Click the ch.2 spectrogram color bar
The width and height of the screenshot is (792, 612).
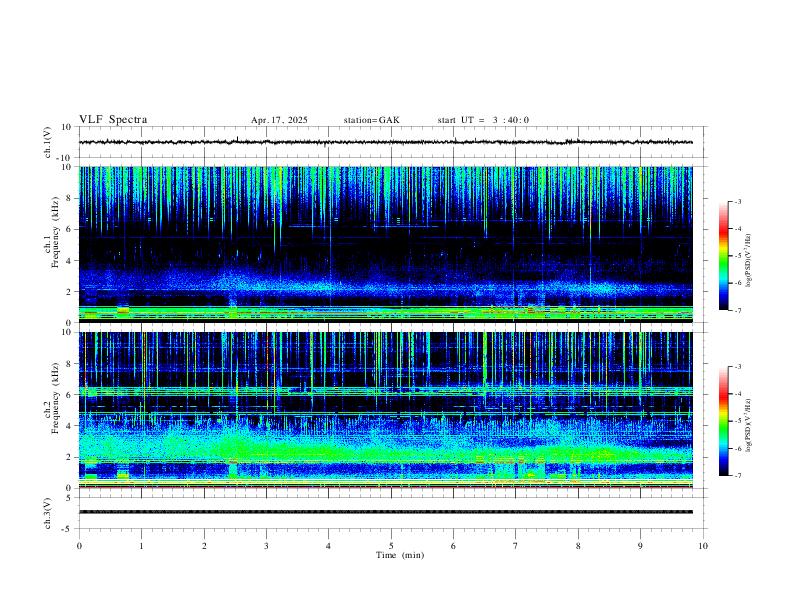[x=724, y=421]
